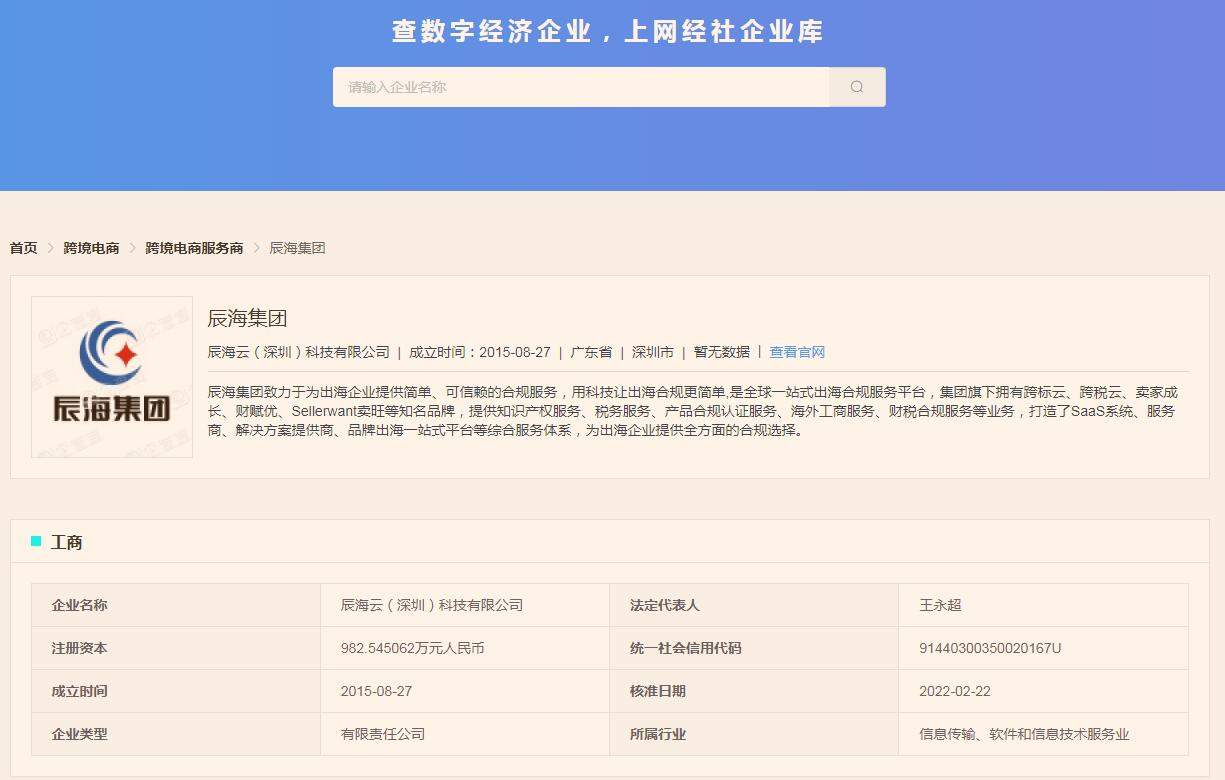Select the 所属行业 label cell
The image size is (1225, 780).
[754, 734]
